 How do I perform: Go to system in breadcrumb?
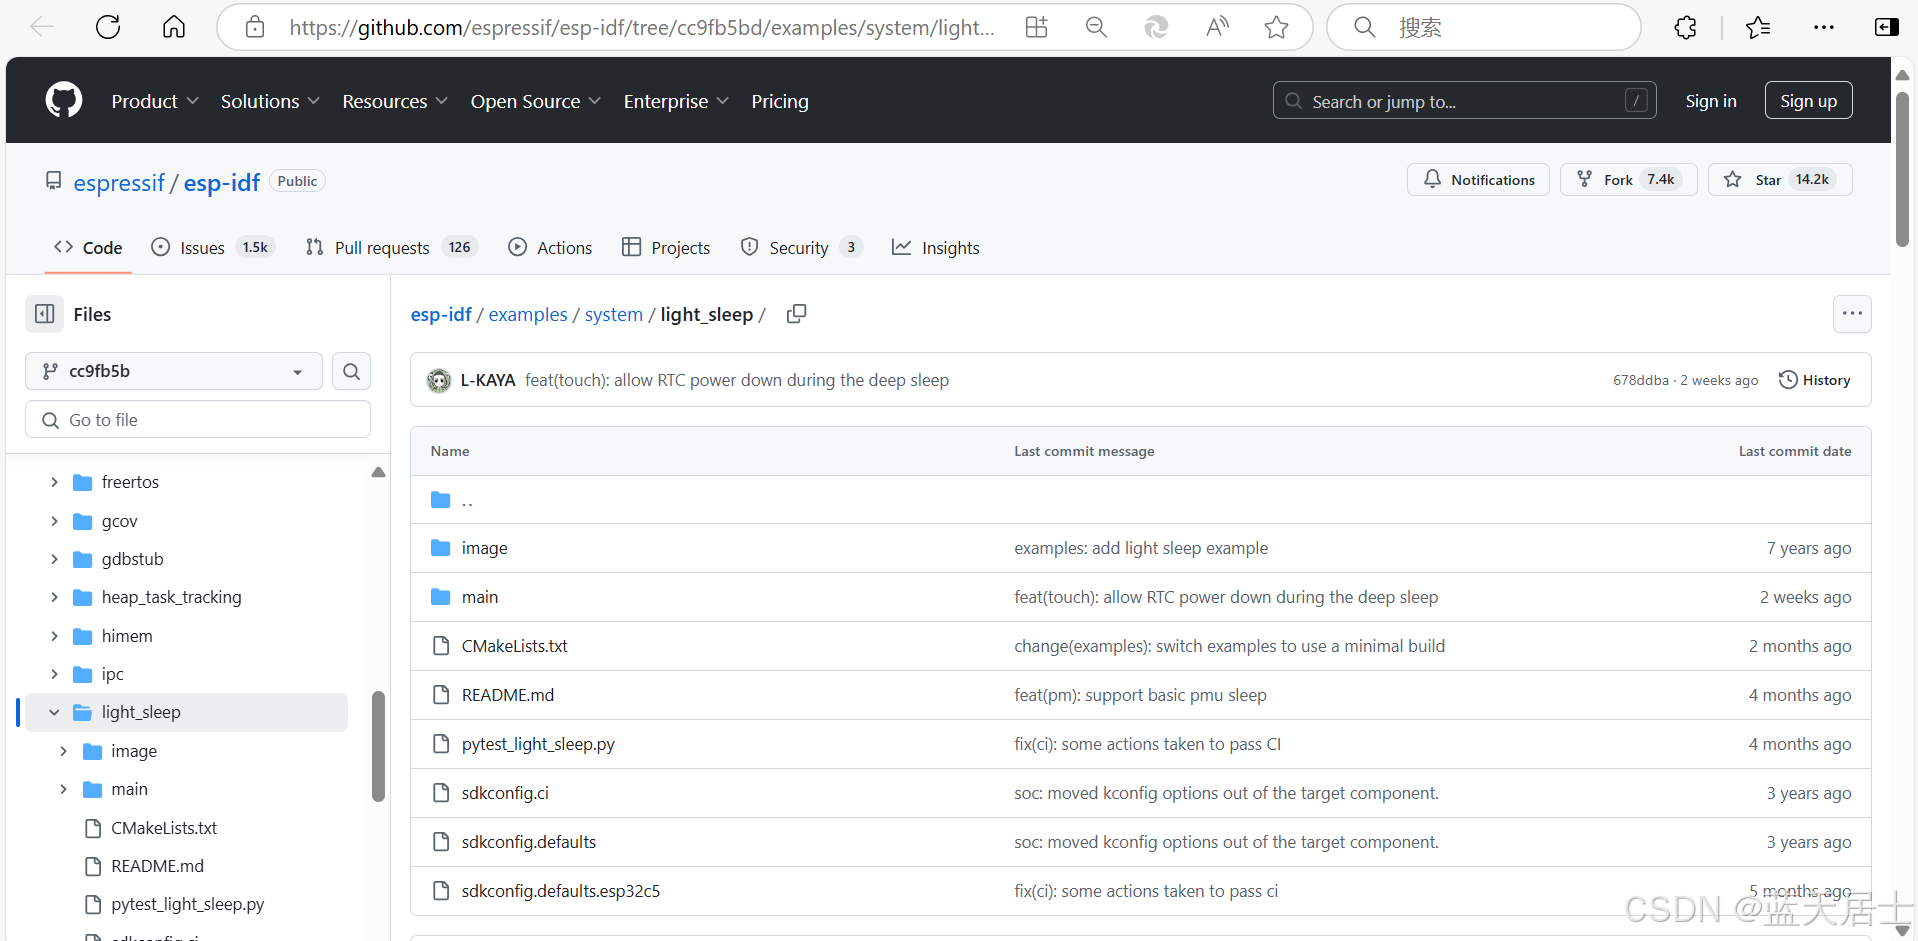coord(614,314)
